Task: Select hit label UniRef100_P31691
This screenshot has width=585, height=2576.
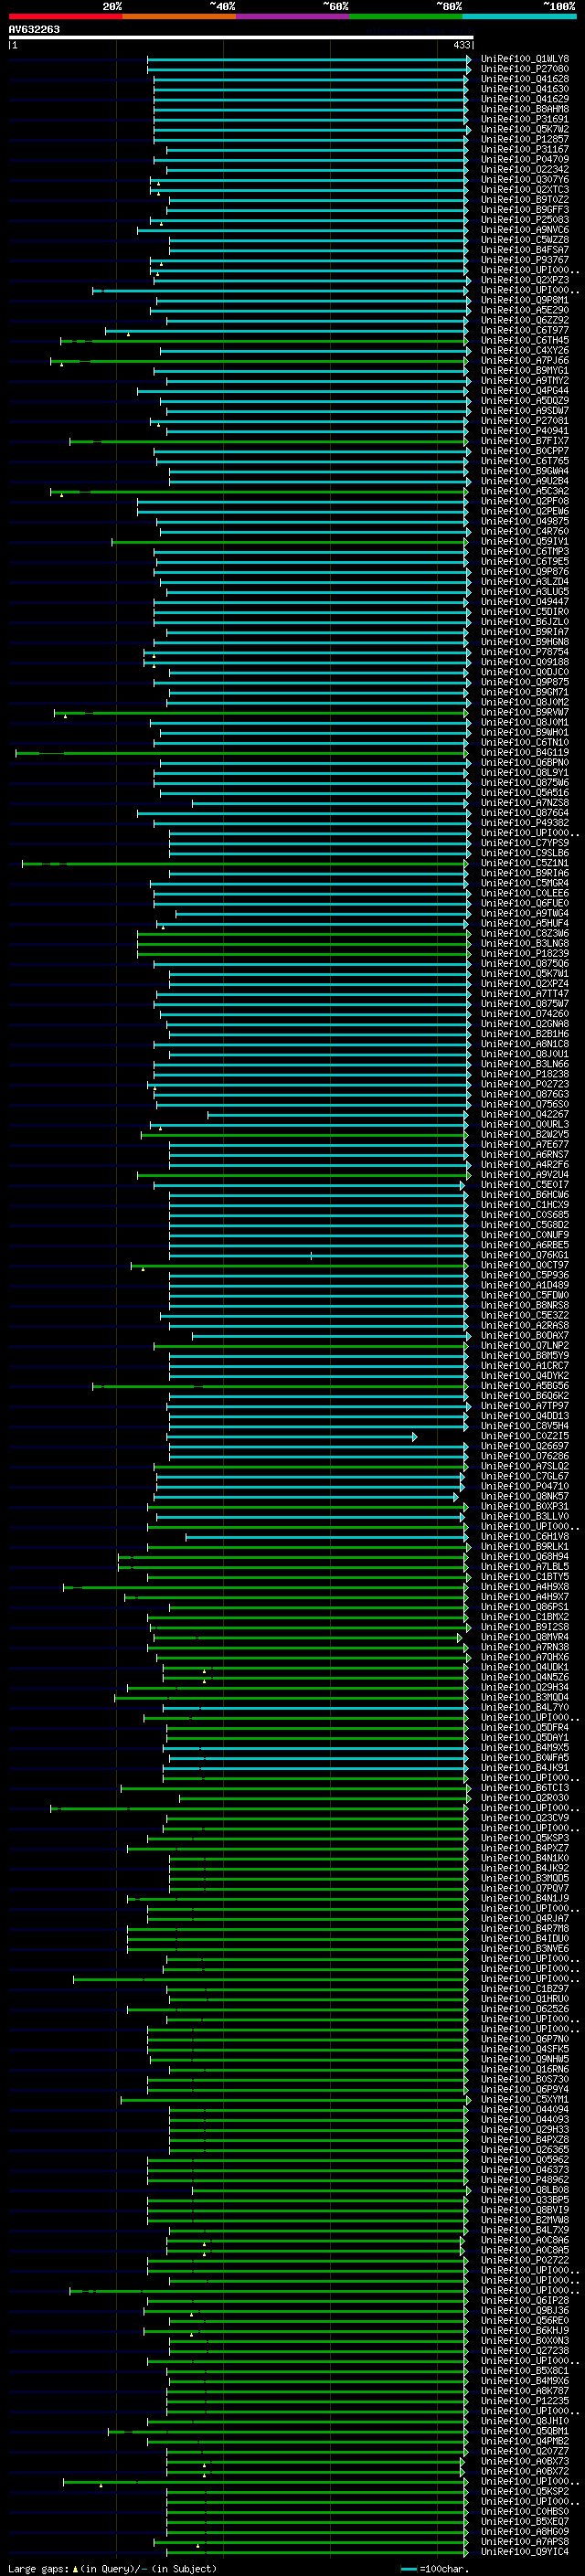Action: (x=525, y=119)
